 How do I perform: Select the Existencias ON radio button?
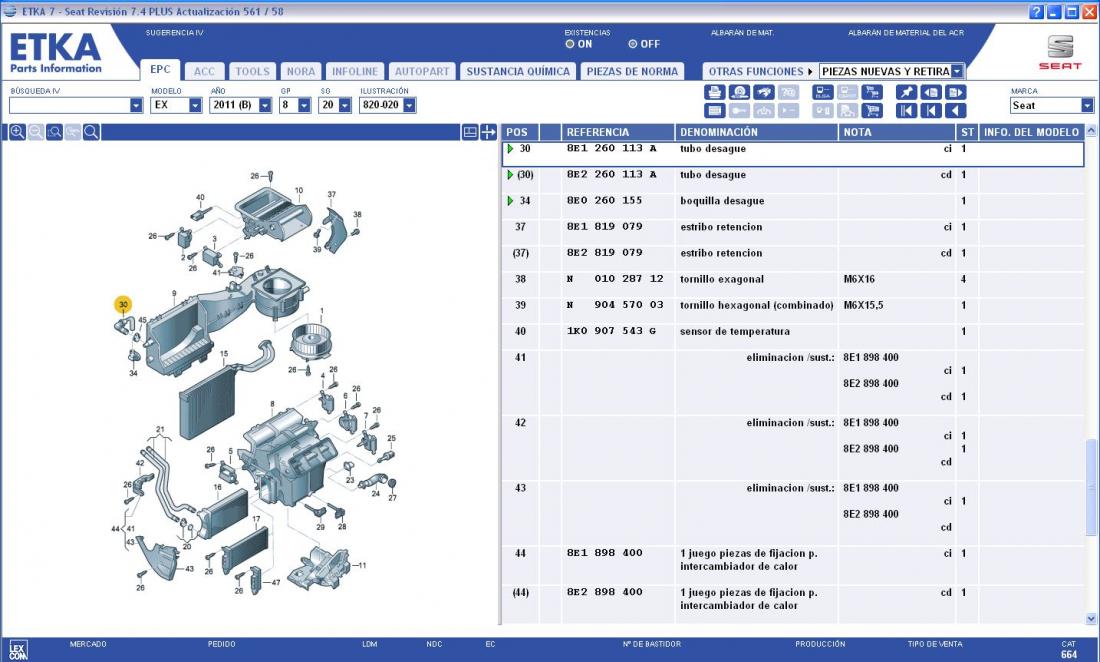click(570, 44)
